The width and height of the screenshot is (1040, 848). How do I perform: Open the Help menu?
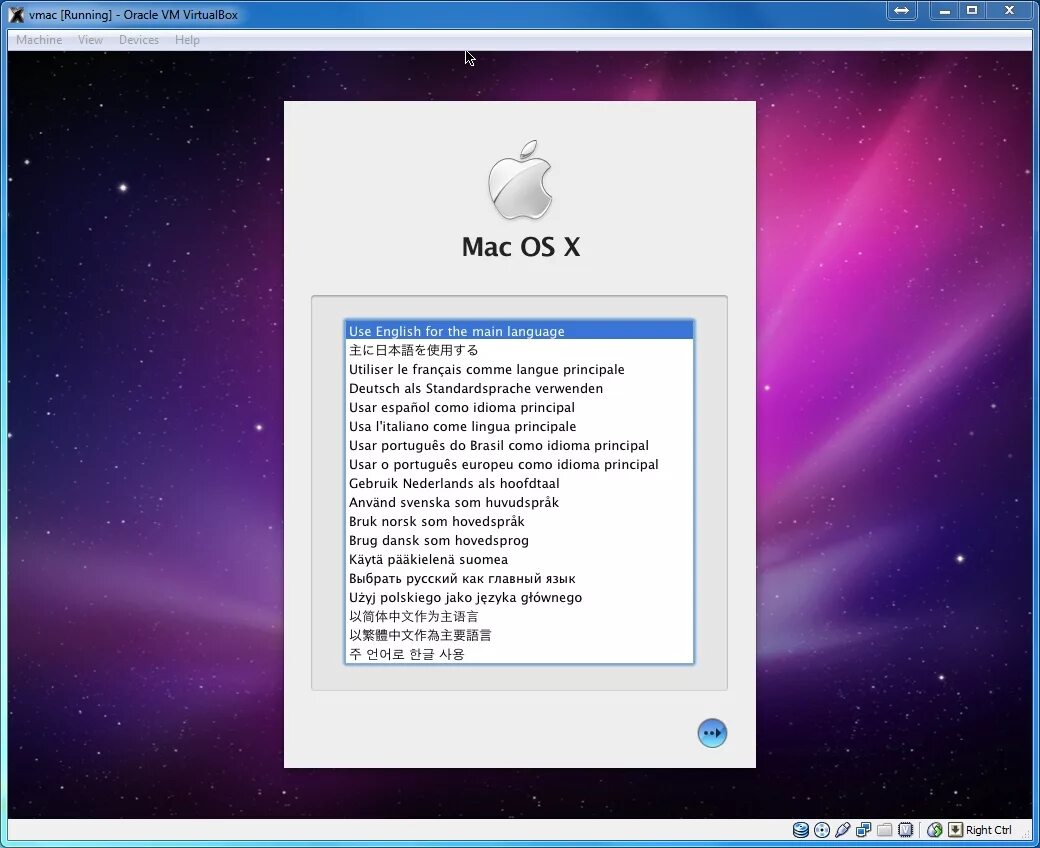pos(187,40)
